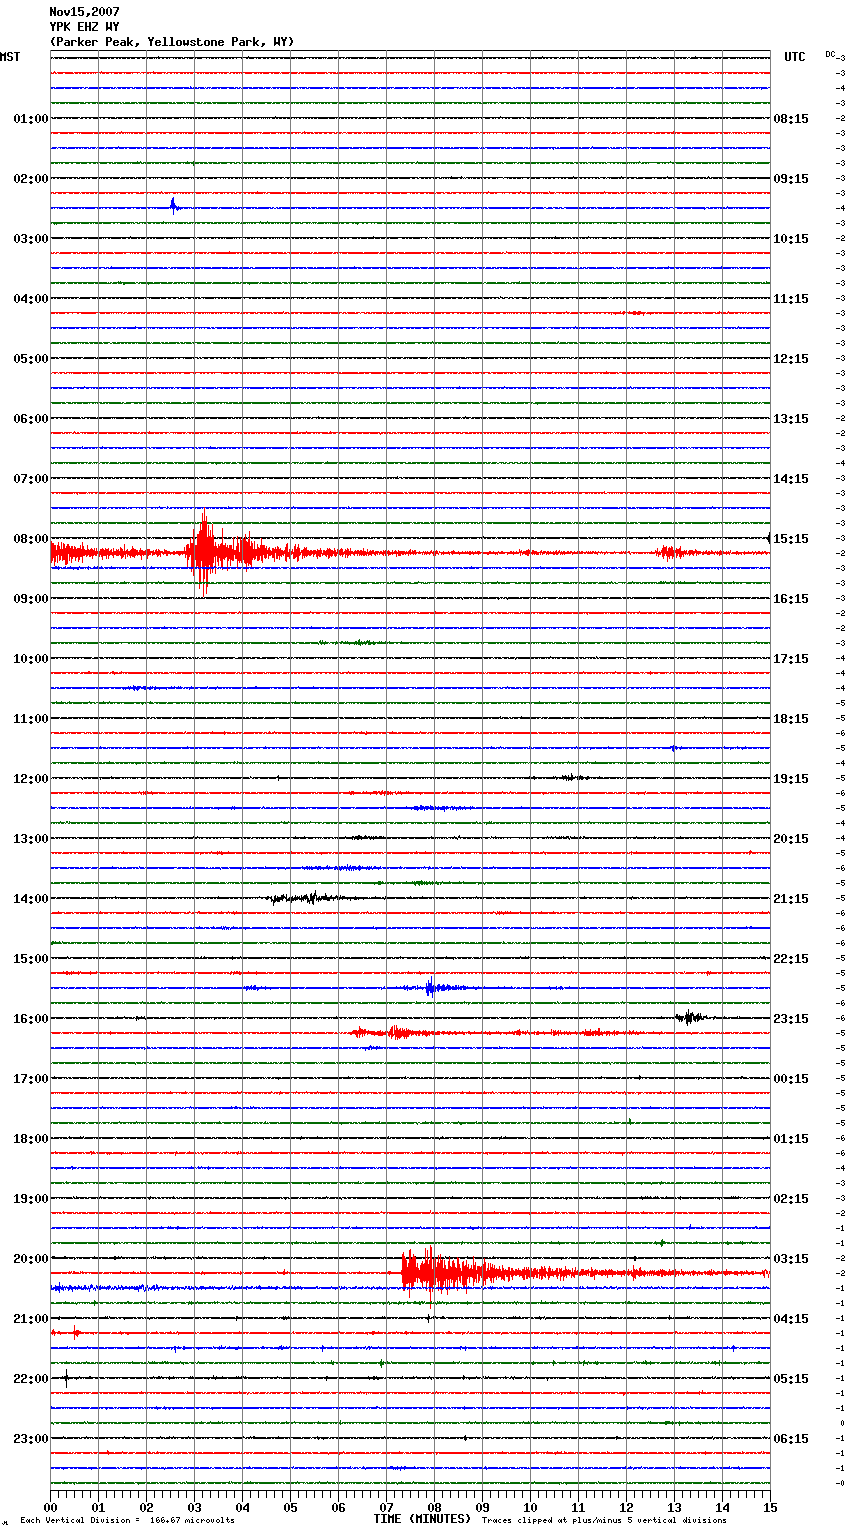
Task: Select the 12:00 MST time label
Action: (x=31, y=779)
